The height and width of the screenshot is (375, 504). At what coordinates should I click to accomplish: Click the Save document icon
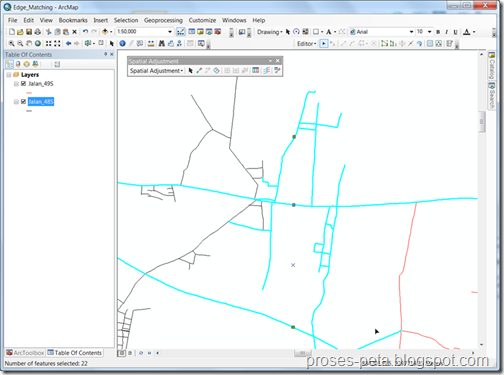29,32
